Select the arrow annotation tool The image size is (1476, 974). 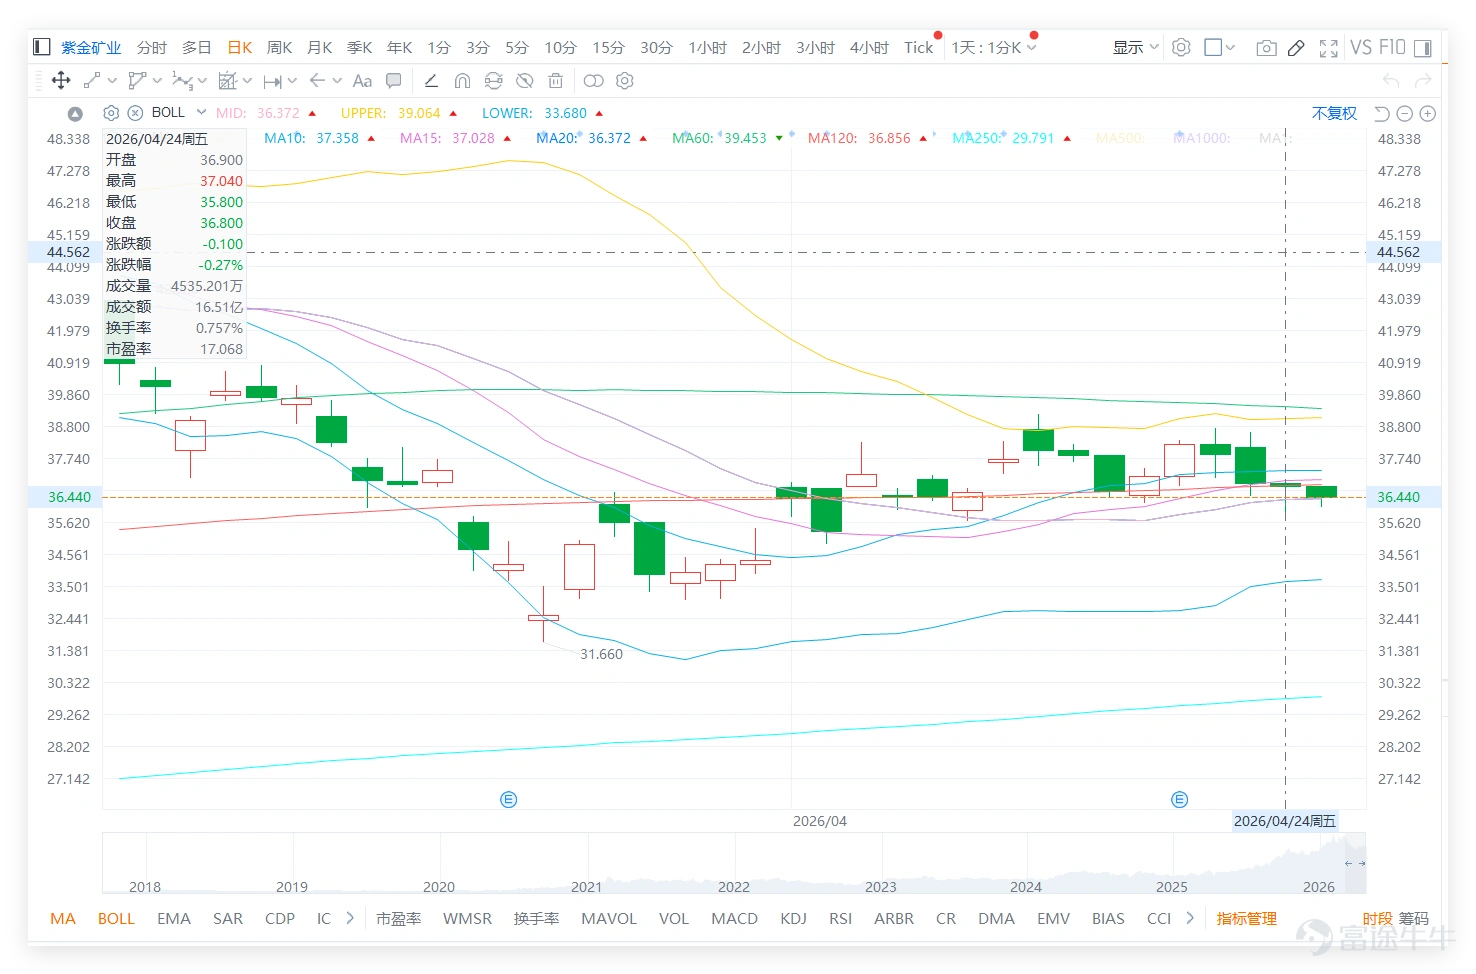point(317,81)
